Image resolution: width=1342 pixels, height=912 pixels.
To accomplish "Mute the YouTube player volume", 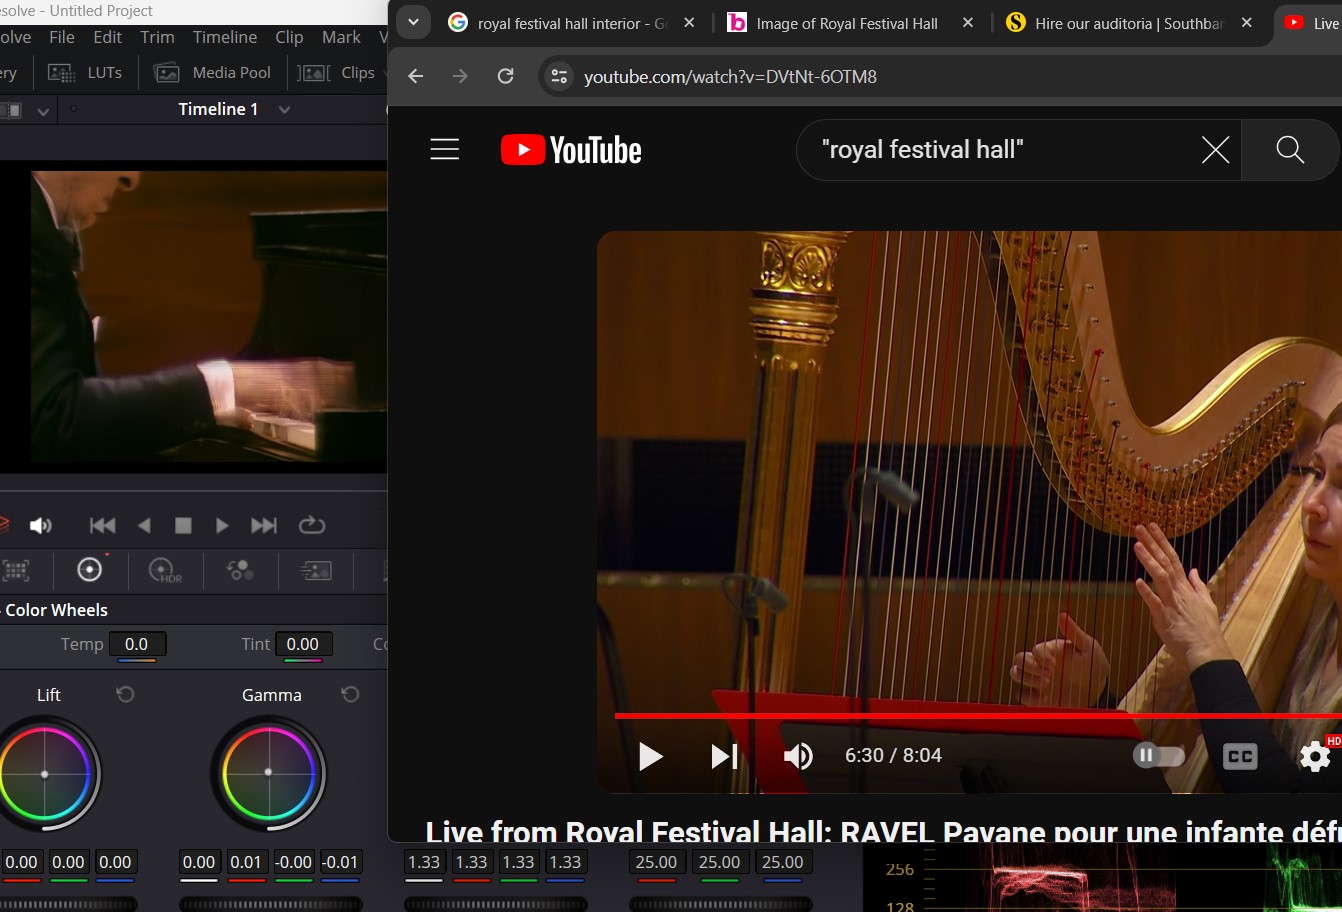I will pyautogui.click(x=797, y=756).
